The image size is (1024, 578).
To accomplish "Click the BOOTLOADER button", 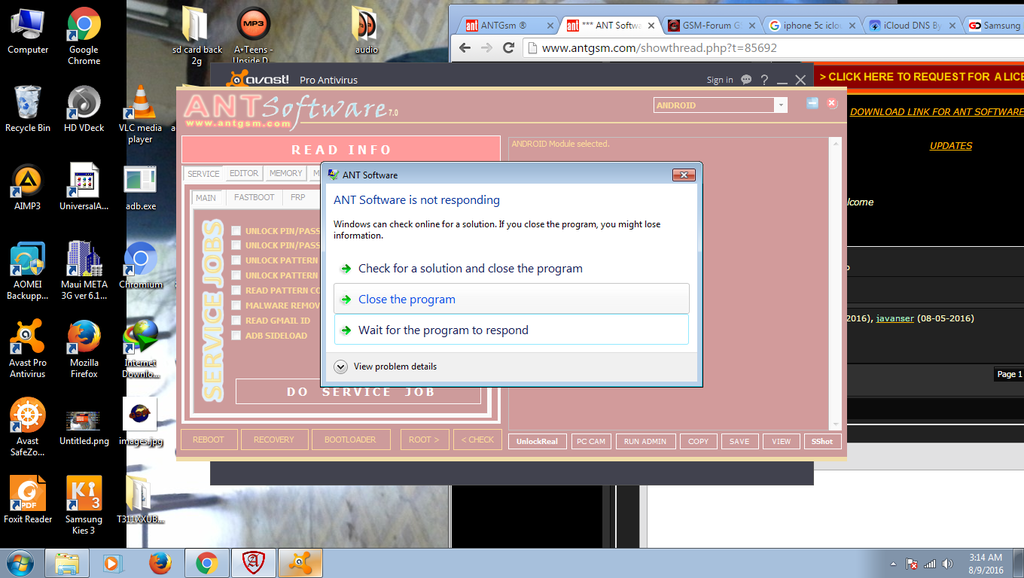I will (x=350, y=440).
